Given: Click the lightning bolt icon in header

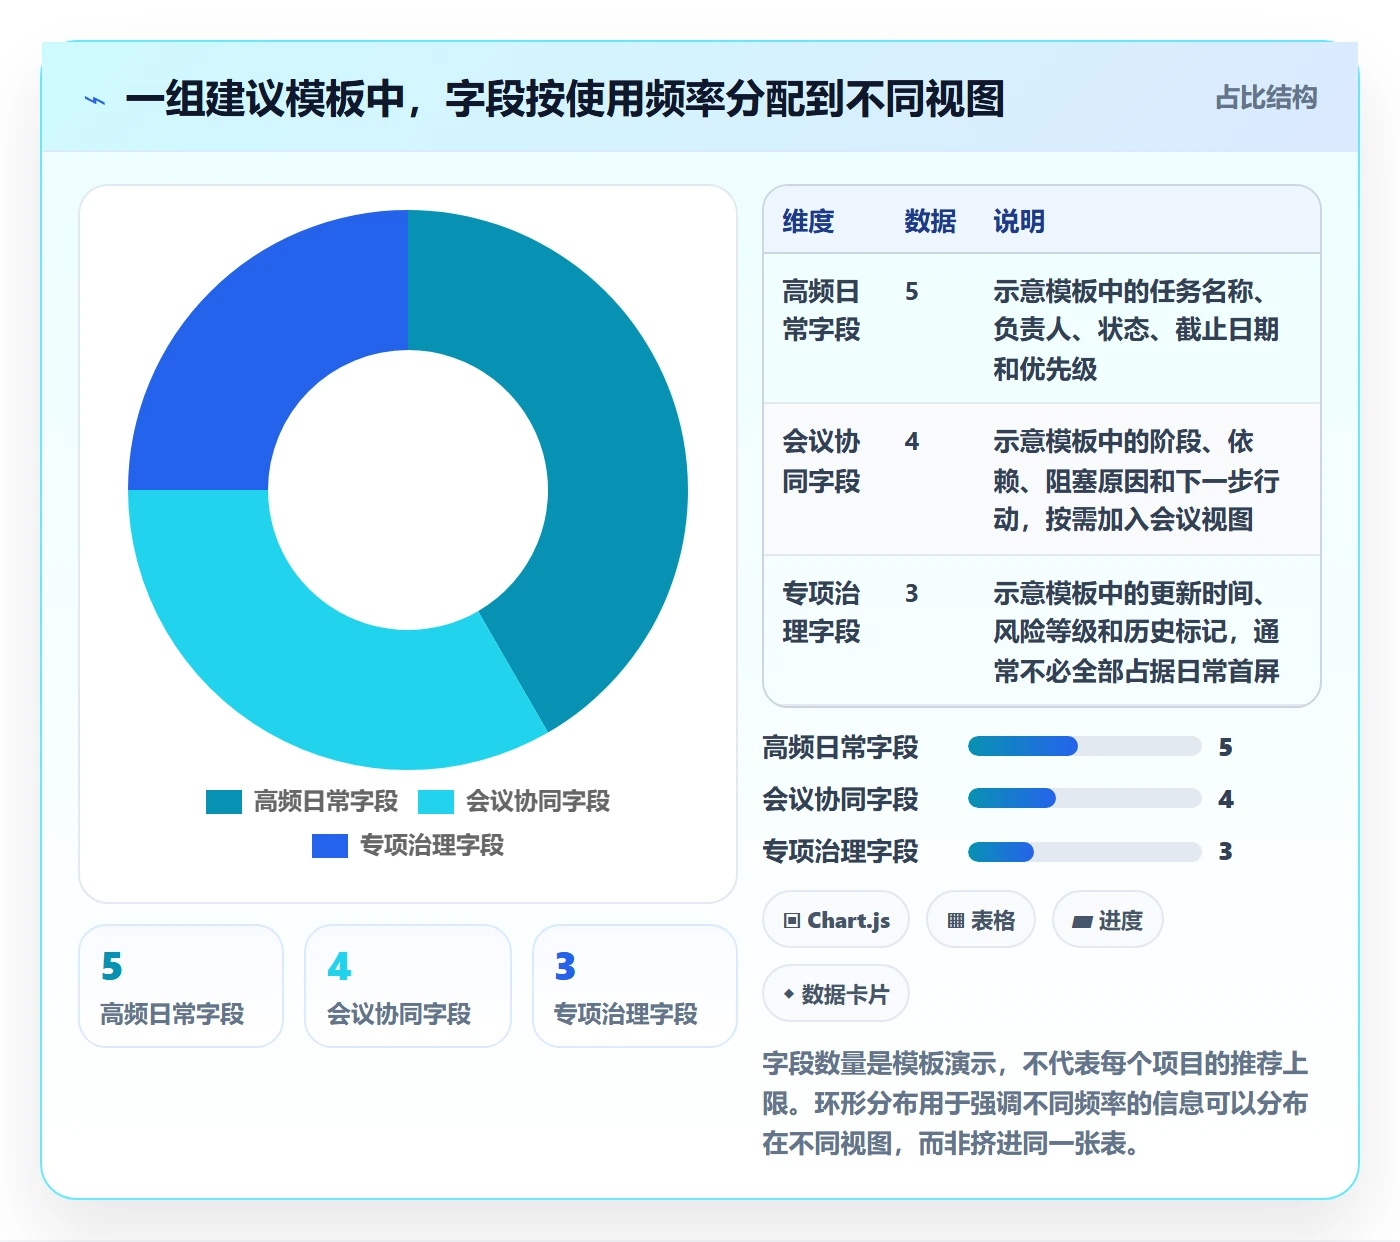Looking at the screenshot, I should (x=95, y=100).
